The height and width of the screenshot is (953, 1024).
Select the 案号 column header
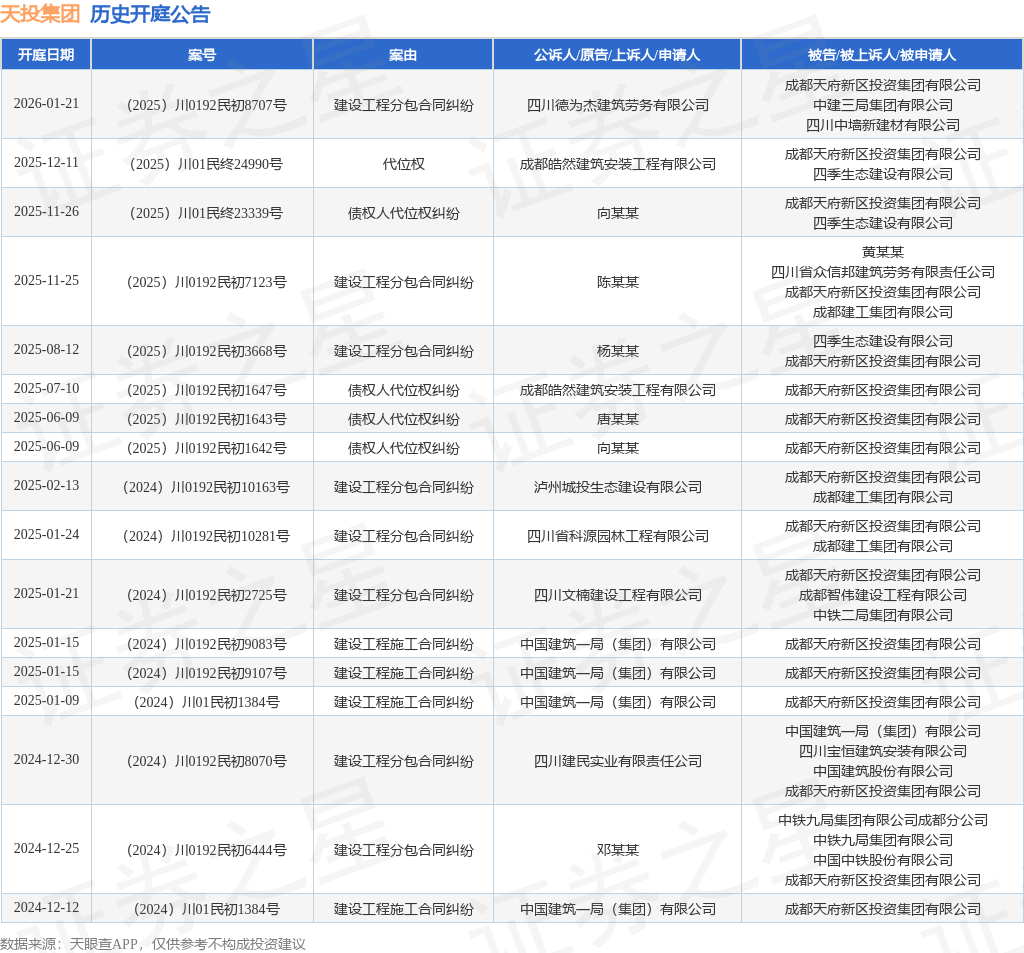pyautogui.click(x=202, y=55)
